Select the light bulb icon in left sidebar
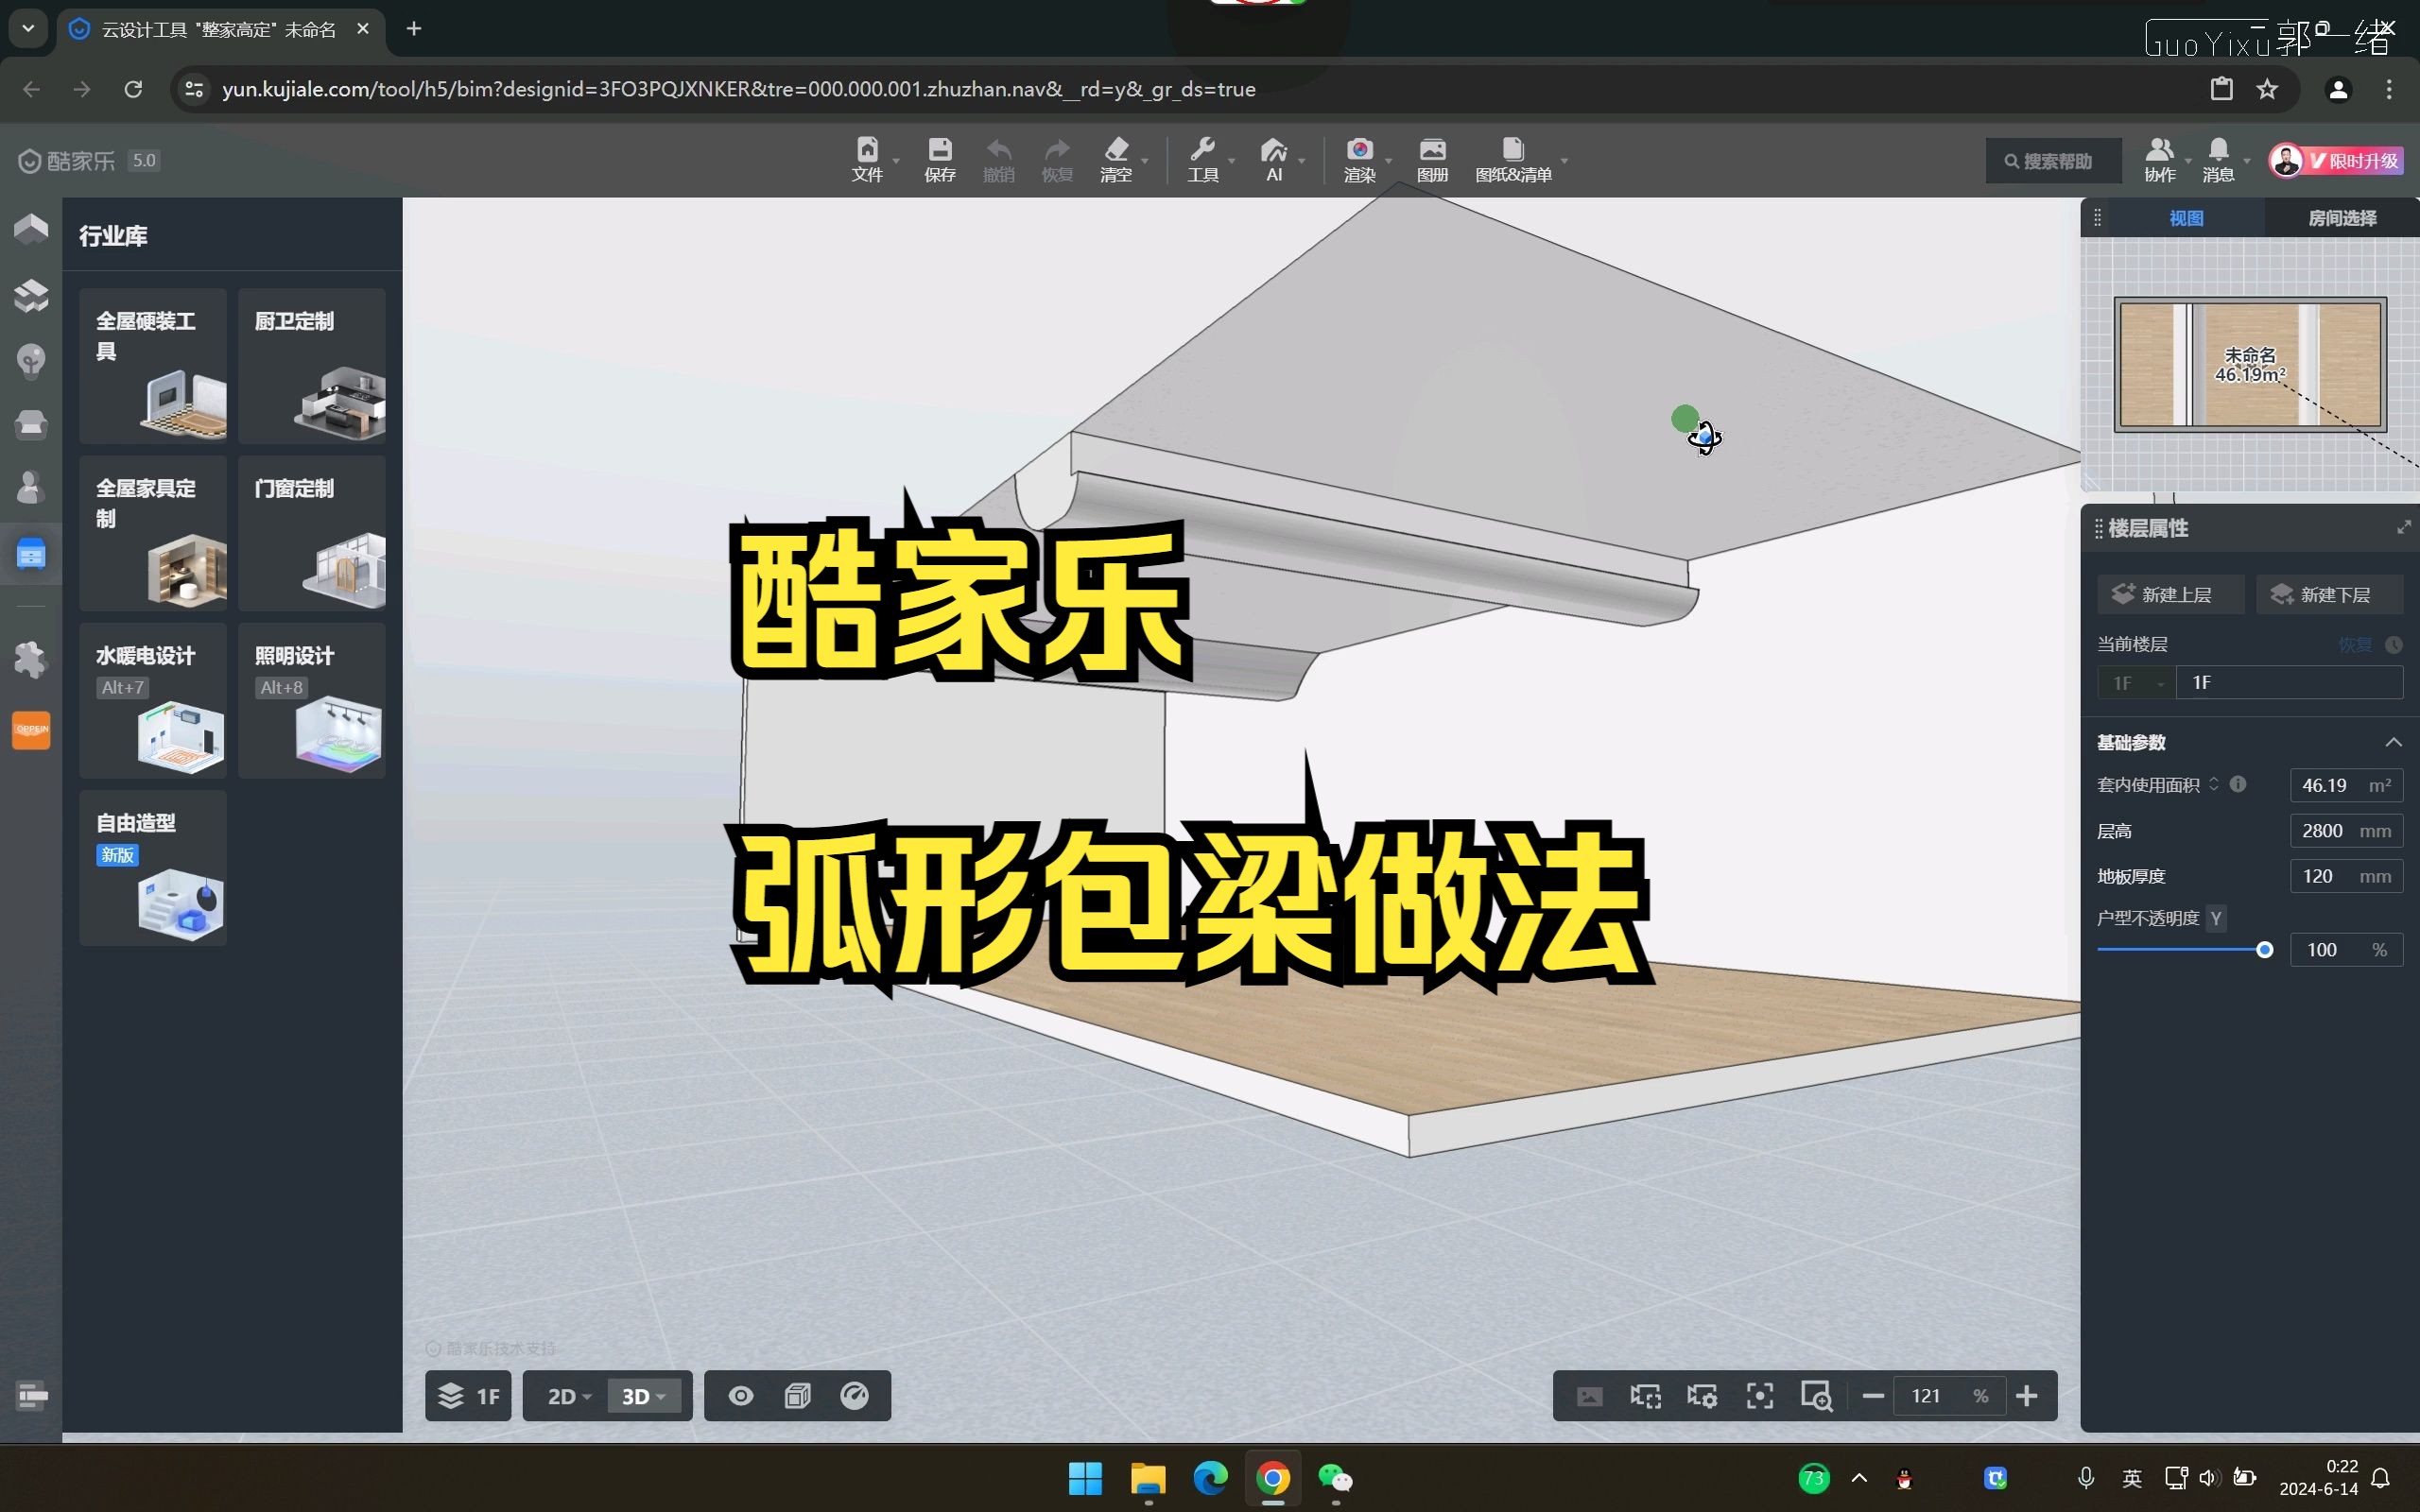Image resolution: width=2420 pixels, height=1512 pixels. (x=31, y=360)
